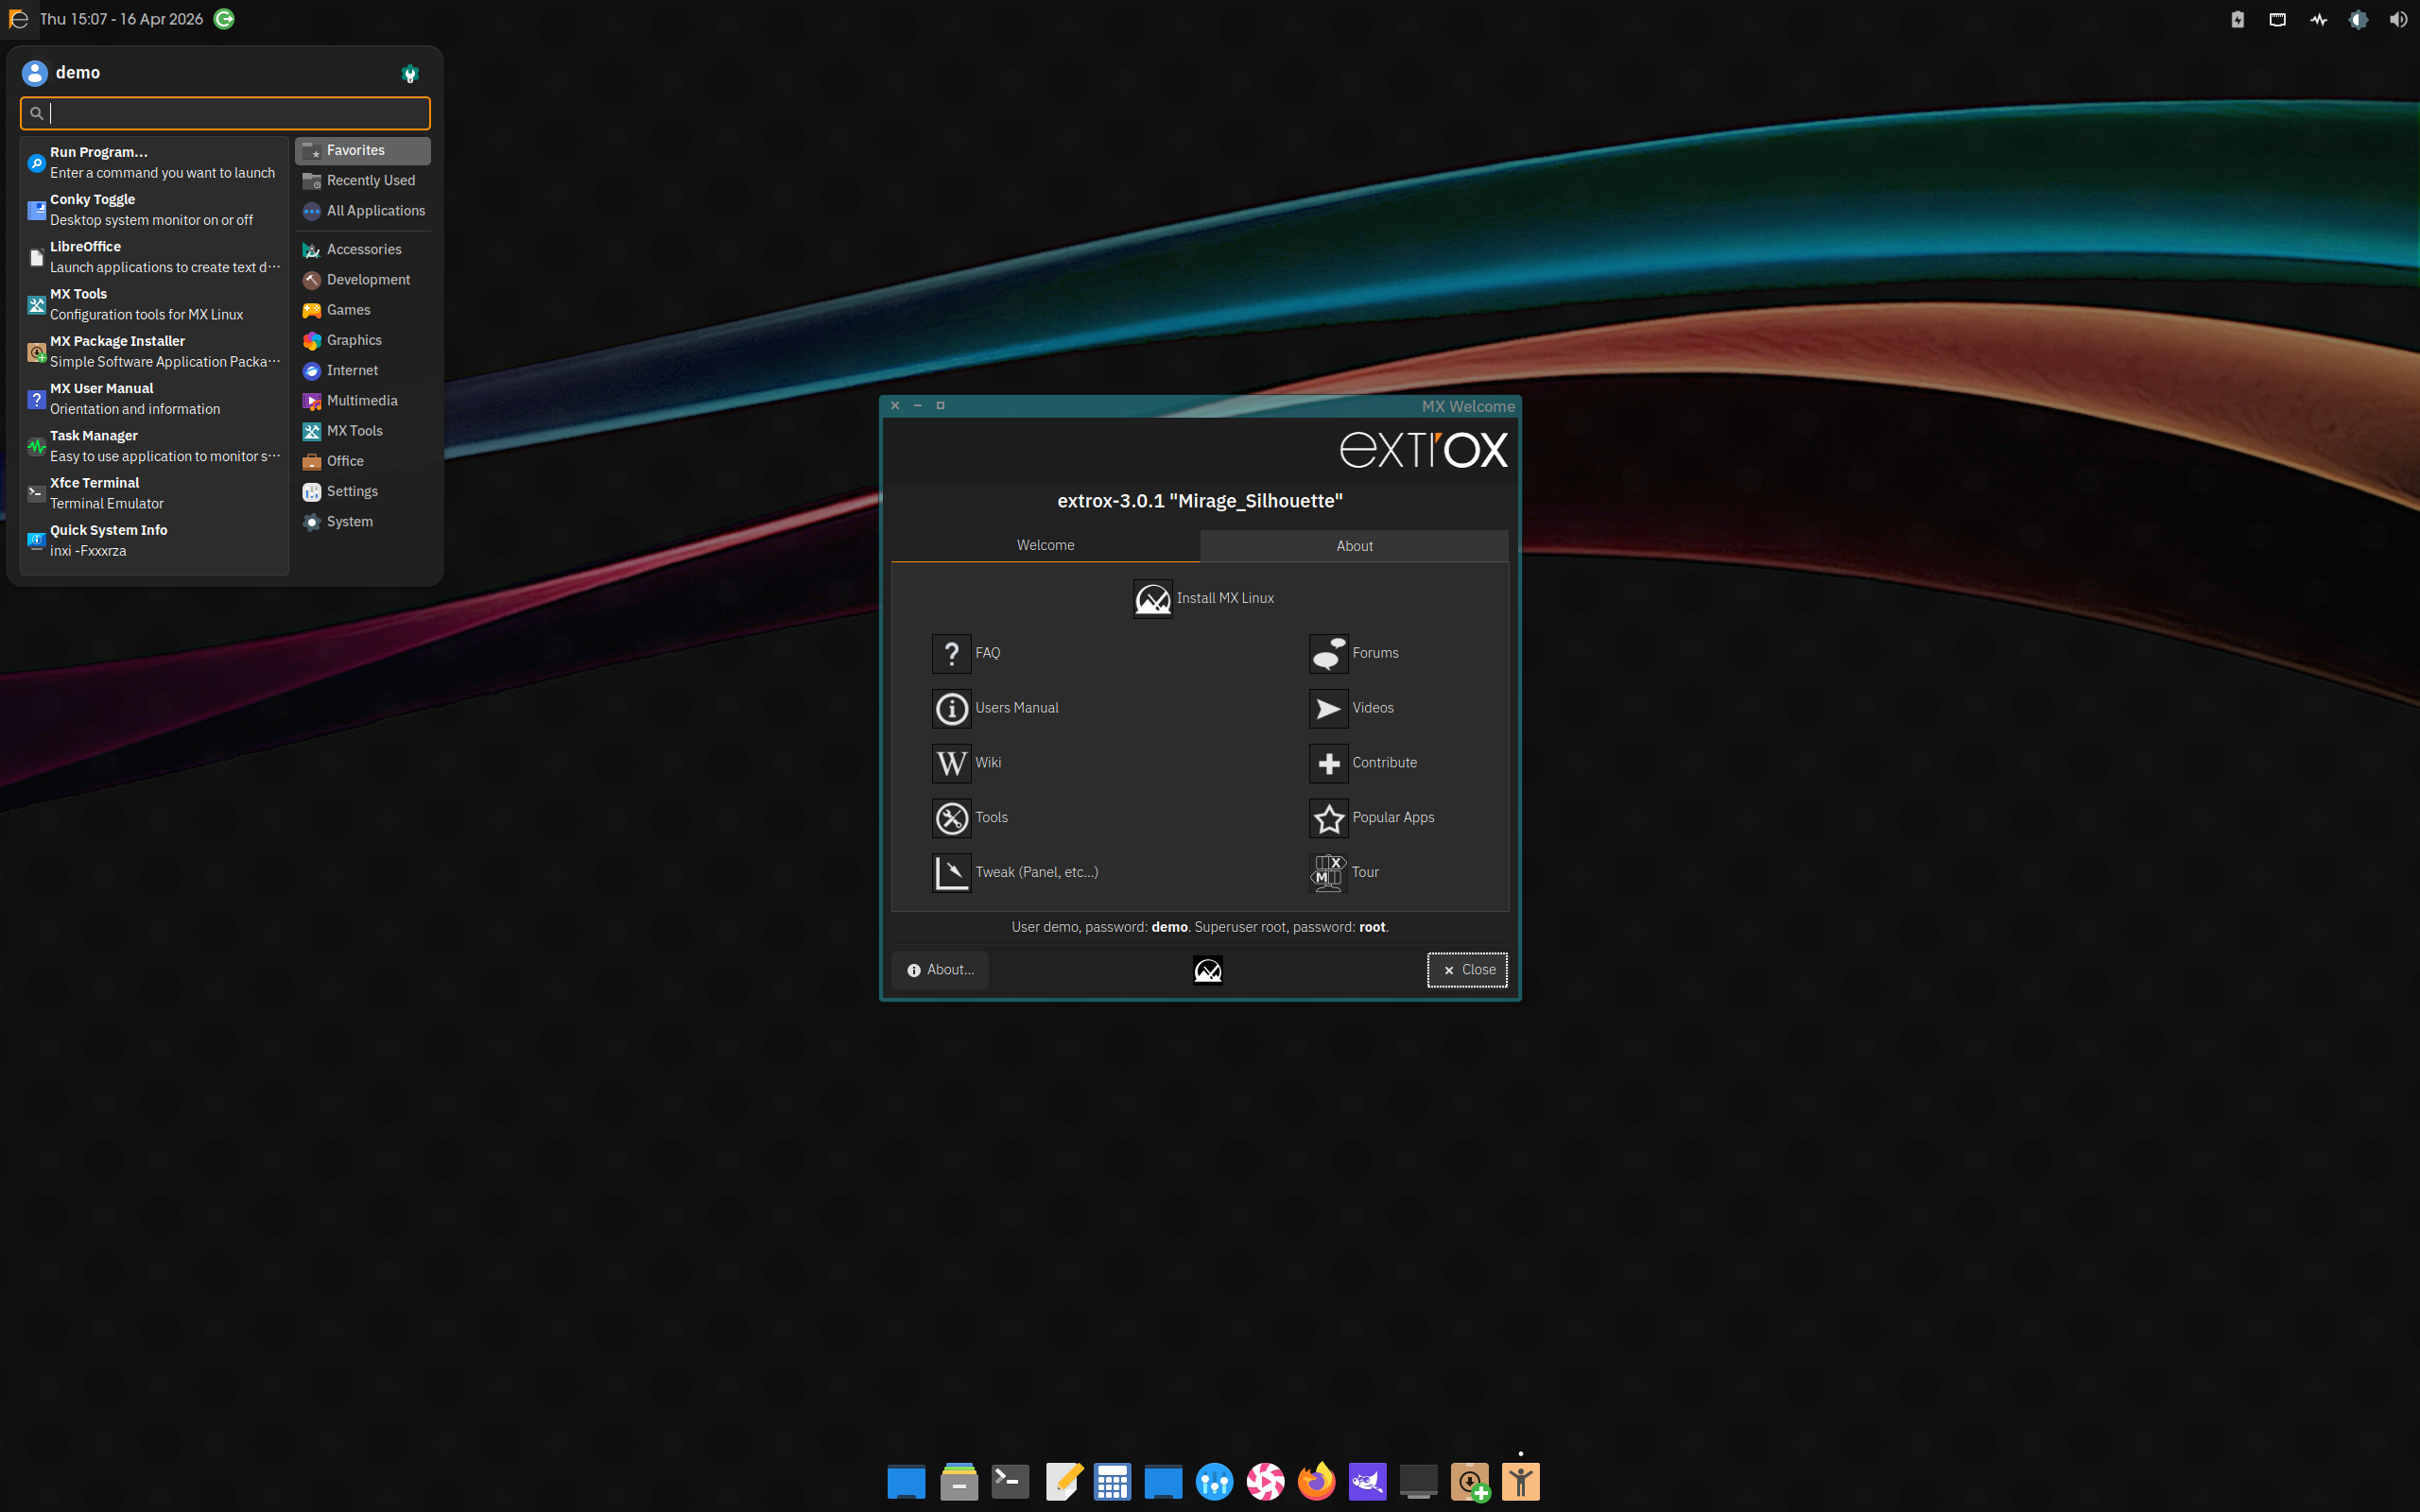
Task: Click the About... button
Action: coord(940,970)
